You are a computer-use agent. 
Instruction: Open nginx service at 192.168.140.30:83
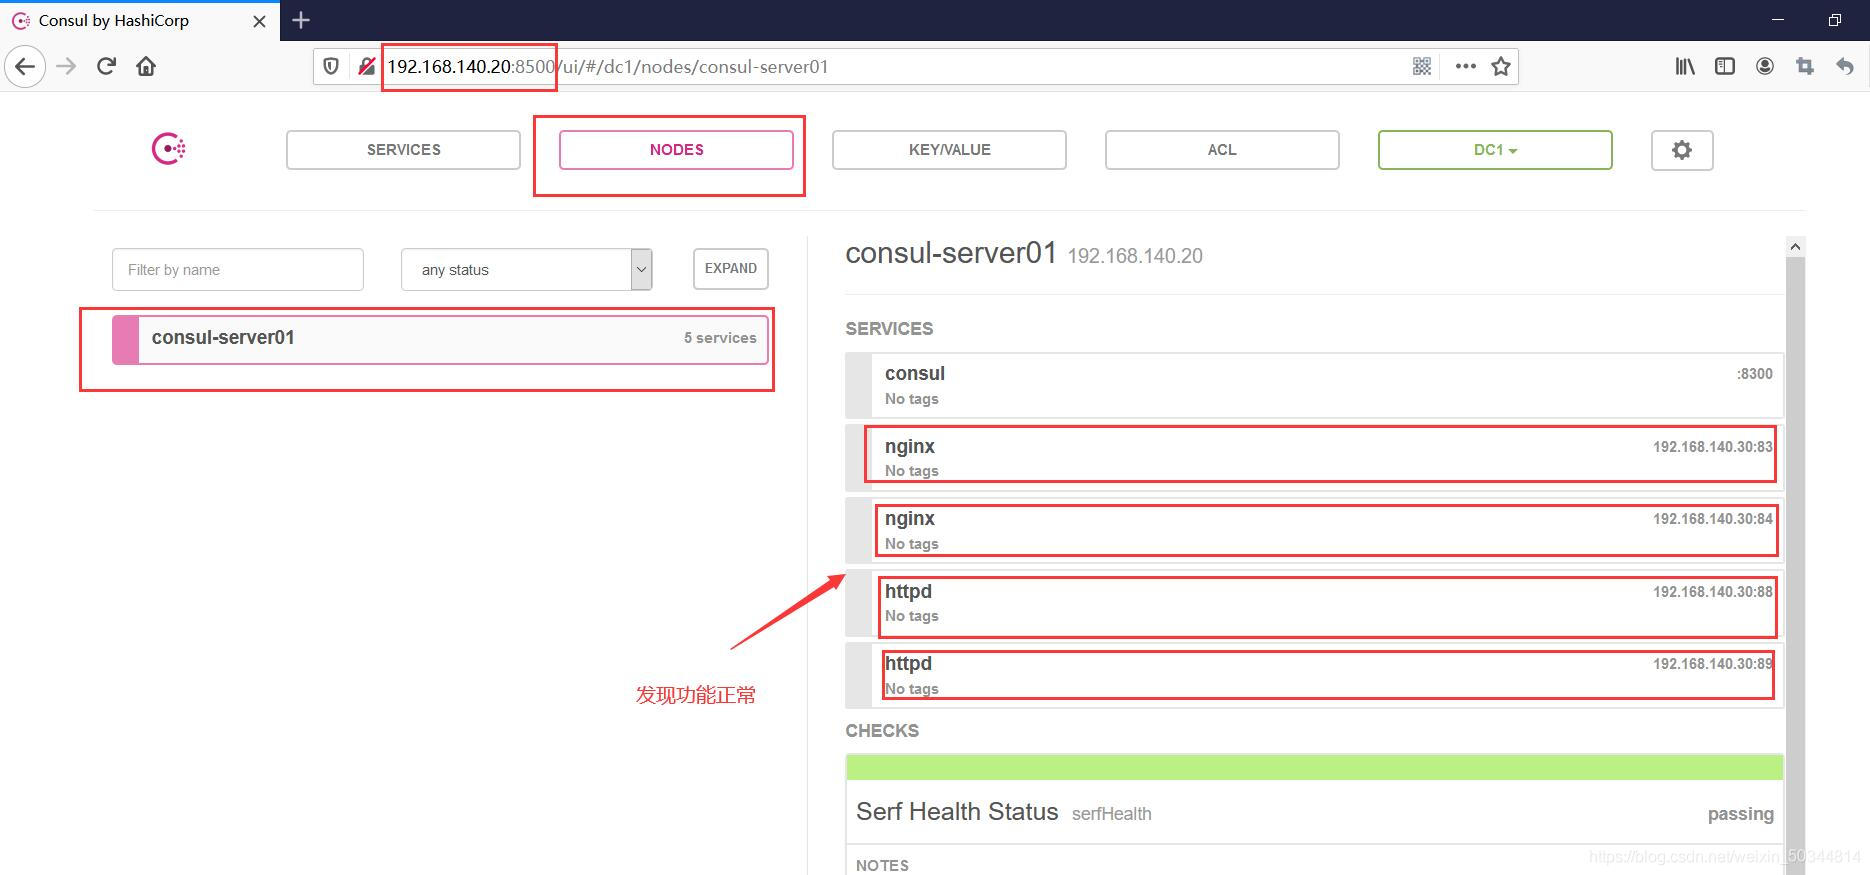click(x=1314, y=457)
